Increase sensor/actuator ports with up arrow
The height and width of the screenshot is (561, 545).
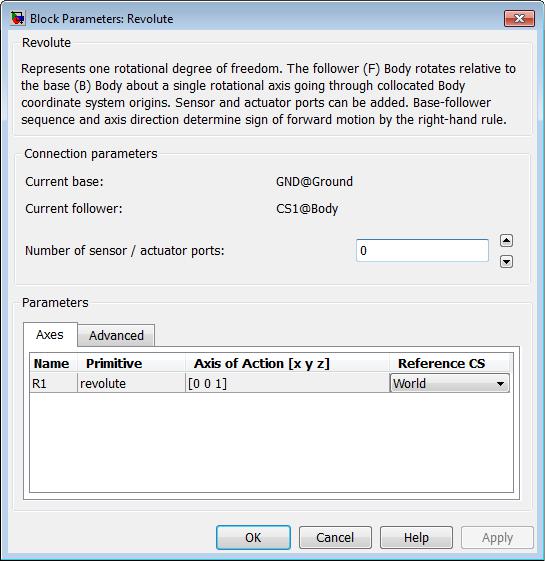pyautogui.click(x=506, y=241)
